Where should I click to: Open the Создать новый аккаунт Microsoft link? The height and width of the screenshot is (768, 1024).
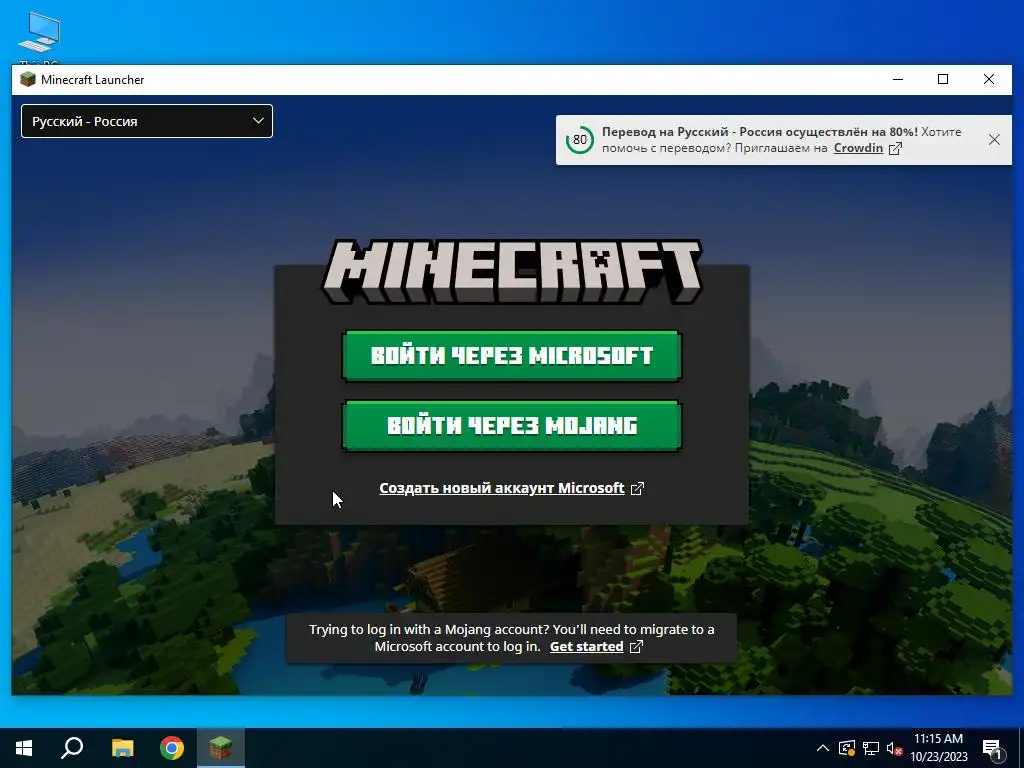502,488
